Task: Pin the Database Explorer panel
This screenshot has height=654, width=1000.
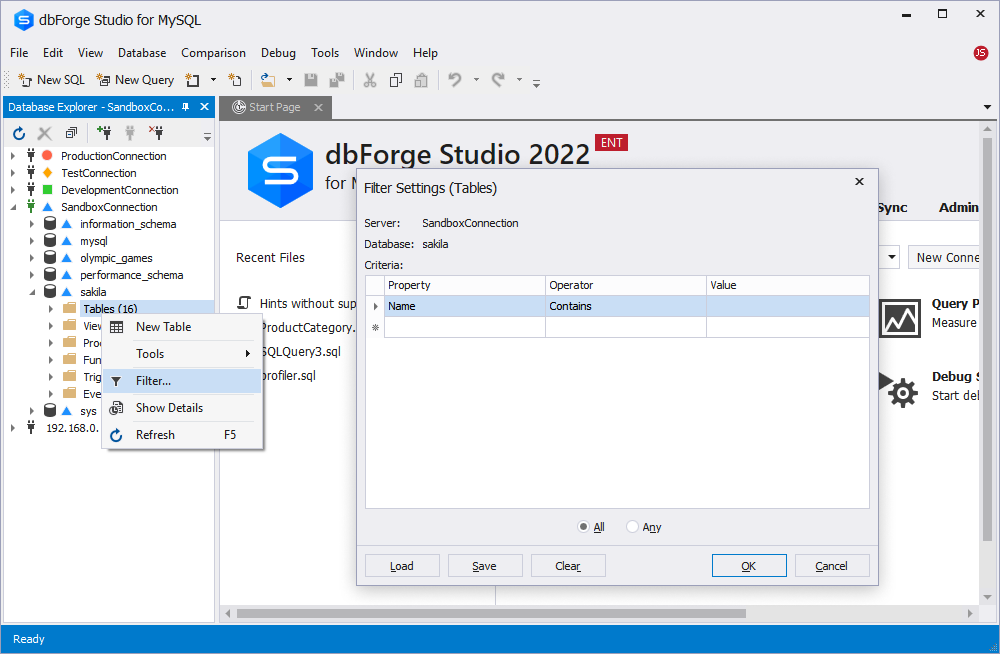Action: tap(186, 107)
